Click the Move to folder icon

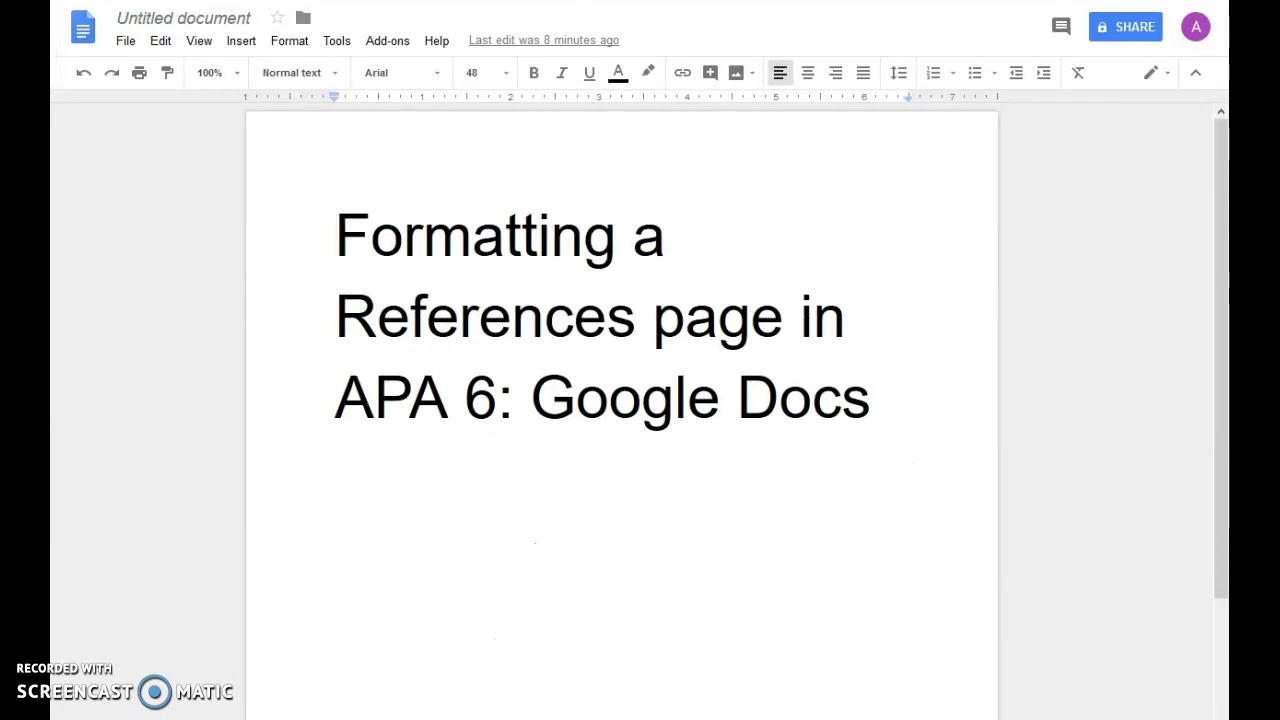(x=303, y=17)
